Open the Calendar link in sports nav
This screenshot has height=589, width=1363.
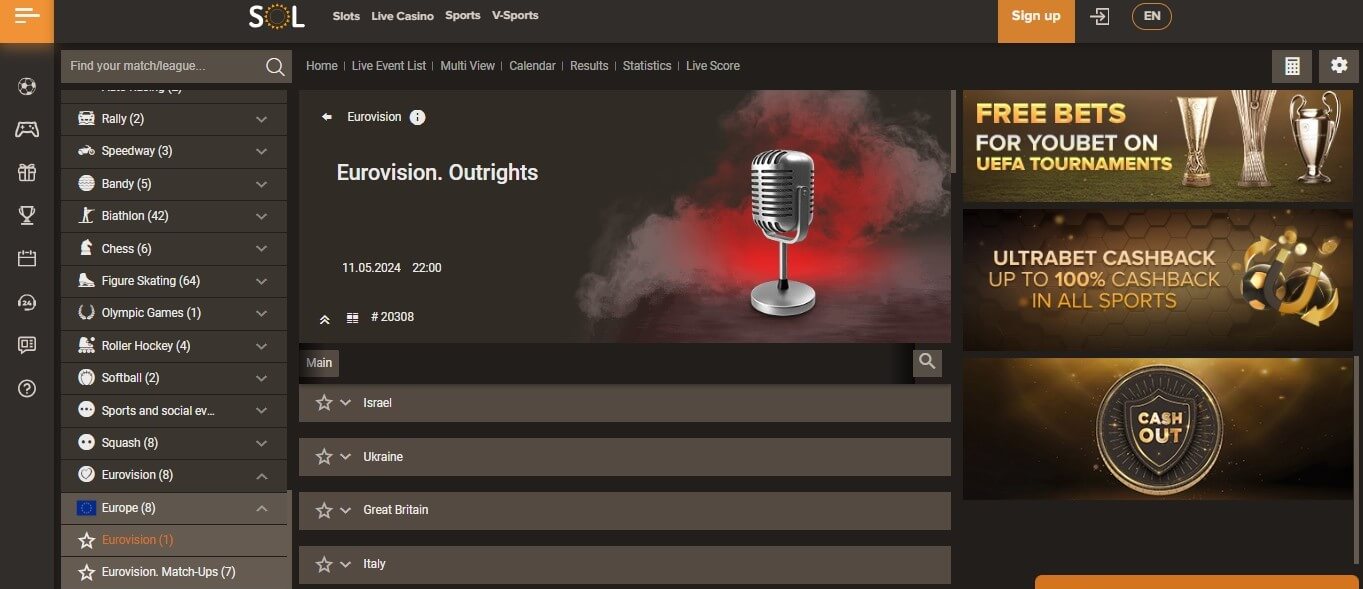[x=532, y=66]
